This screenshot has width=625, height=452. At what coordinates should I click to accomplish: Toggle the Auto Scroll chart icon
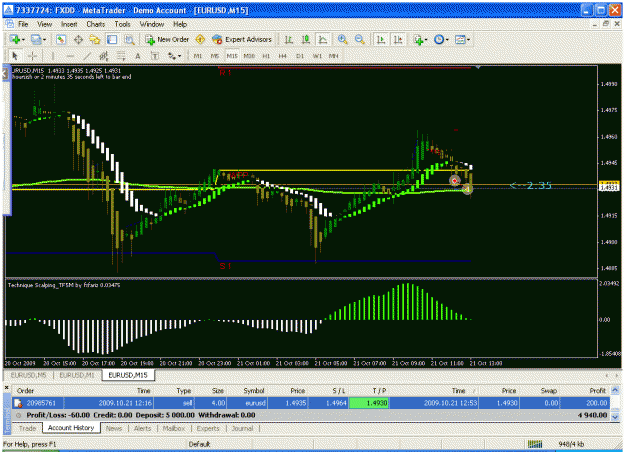click(x=381, y=39)
